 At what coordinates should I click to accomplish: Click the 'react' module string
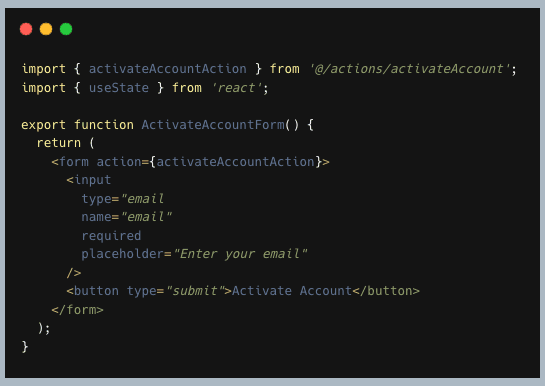[237, 88]
